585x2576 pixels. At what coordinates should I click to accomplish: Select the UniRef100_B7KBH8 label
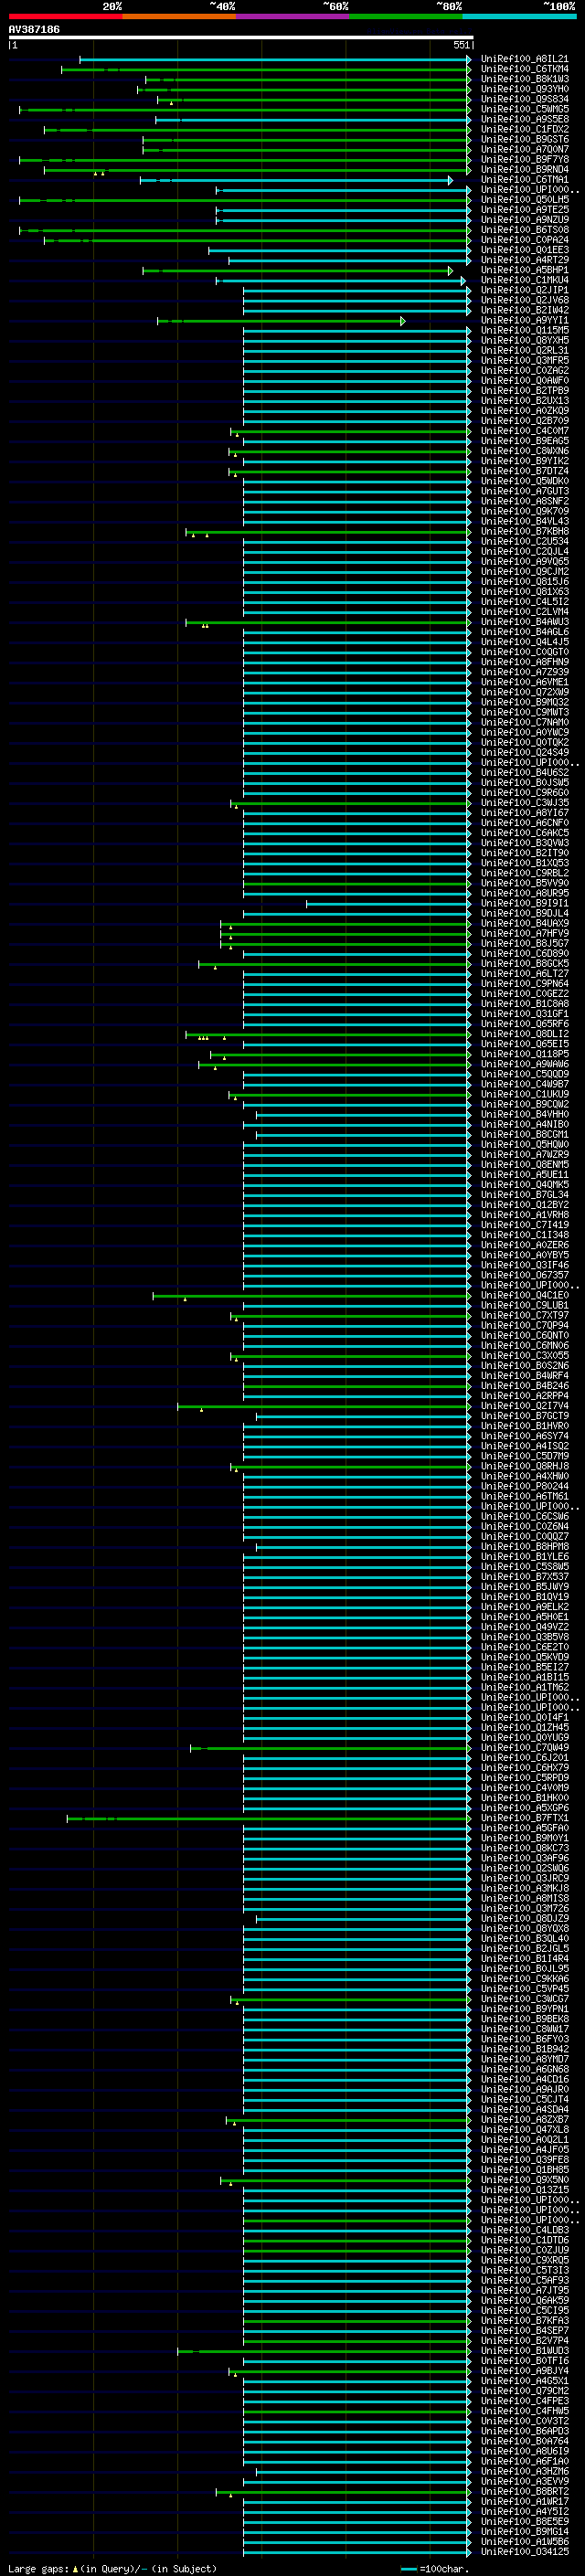pos(524,531)
